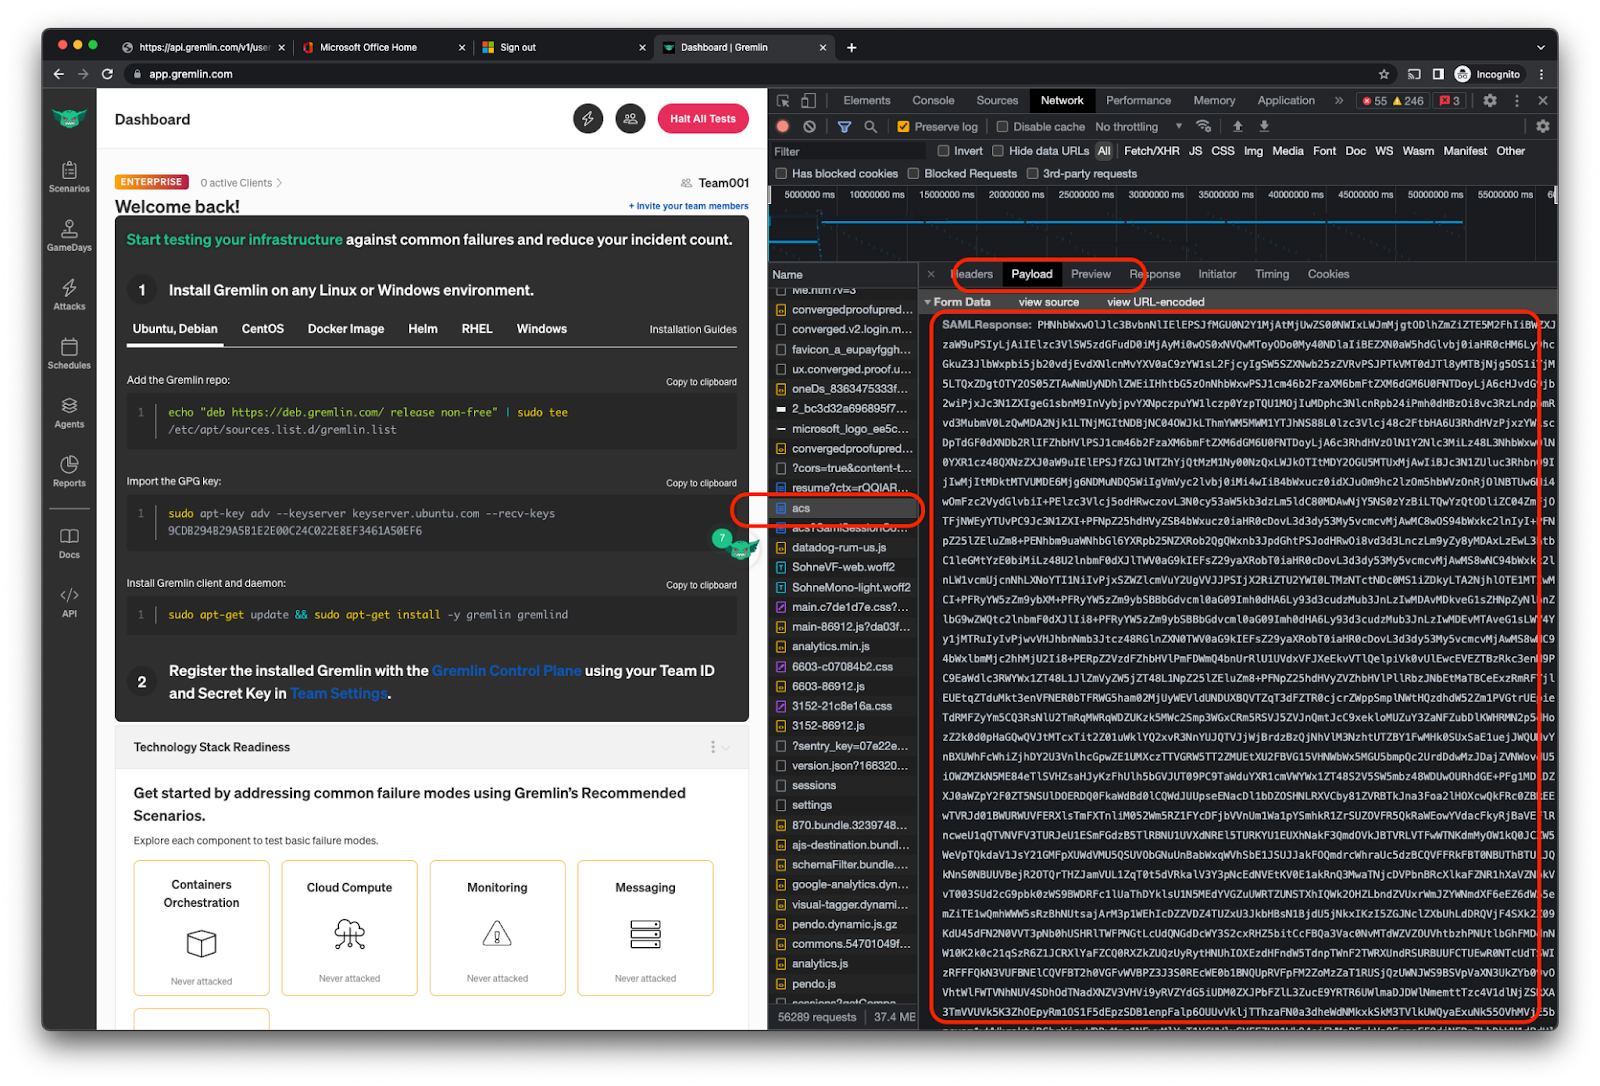Screen dimensions: 1600x1086
Task: Select the Docker Image install tab
Action: (346, 329)
